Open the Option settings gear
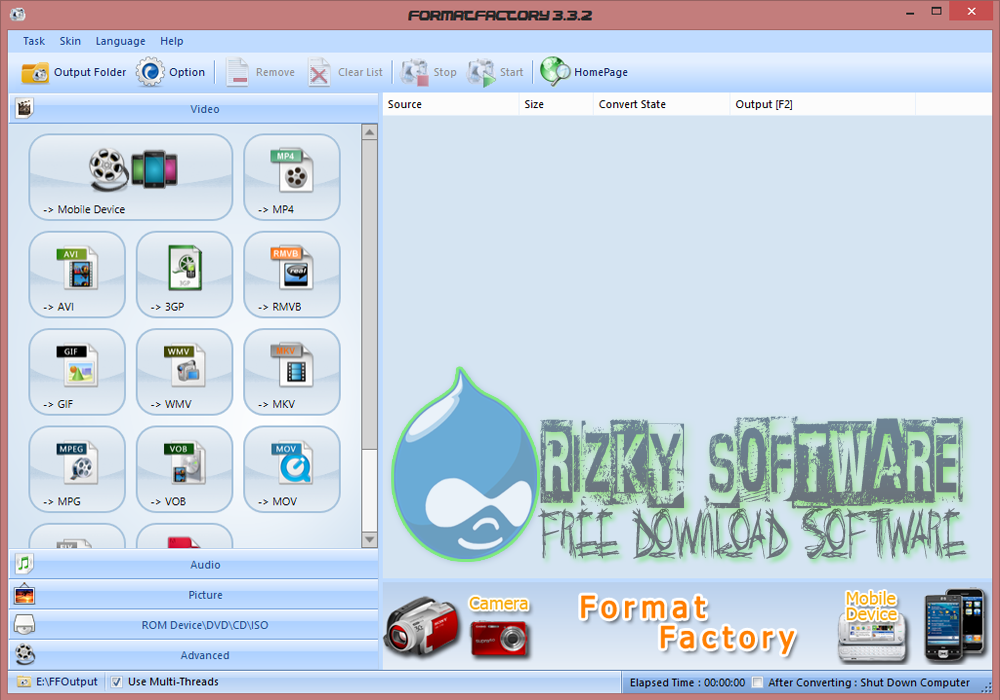 point(170,72)
